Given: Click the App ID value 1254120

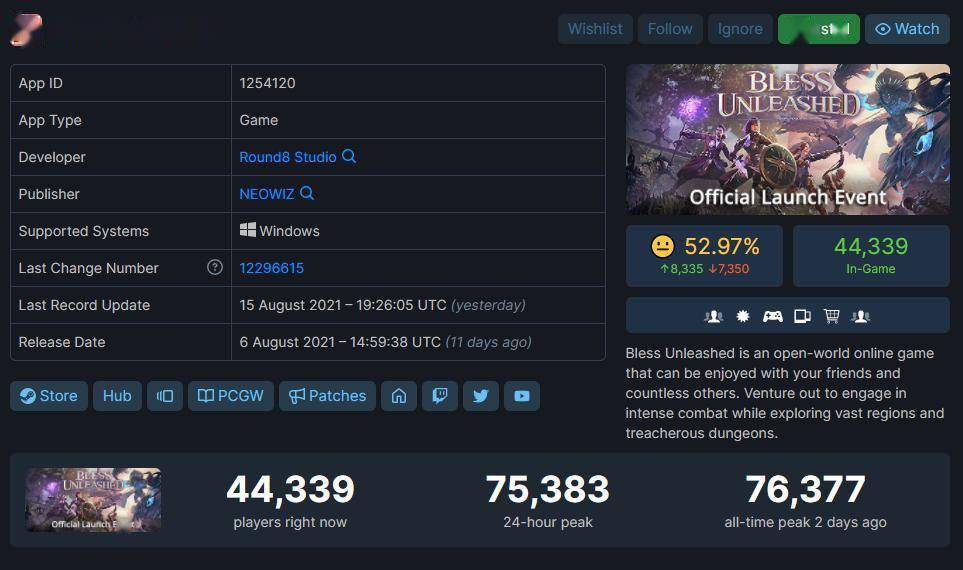Looking at the screenshot, I should coord(267,83).
